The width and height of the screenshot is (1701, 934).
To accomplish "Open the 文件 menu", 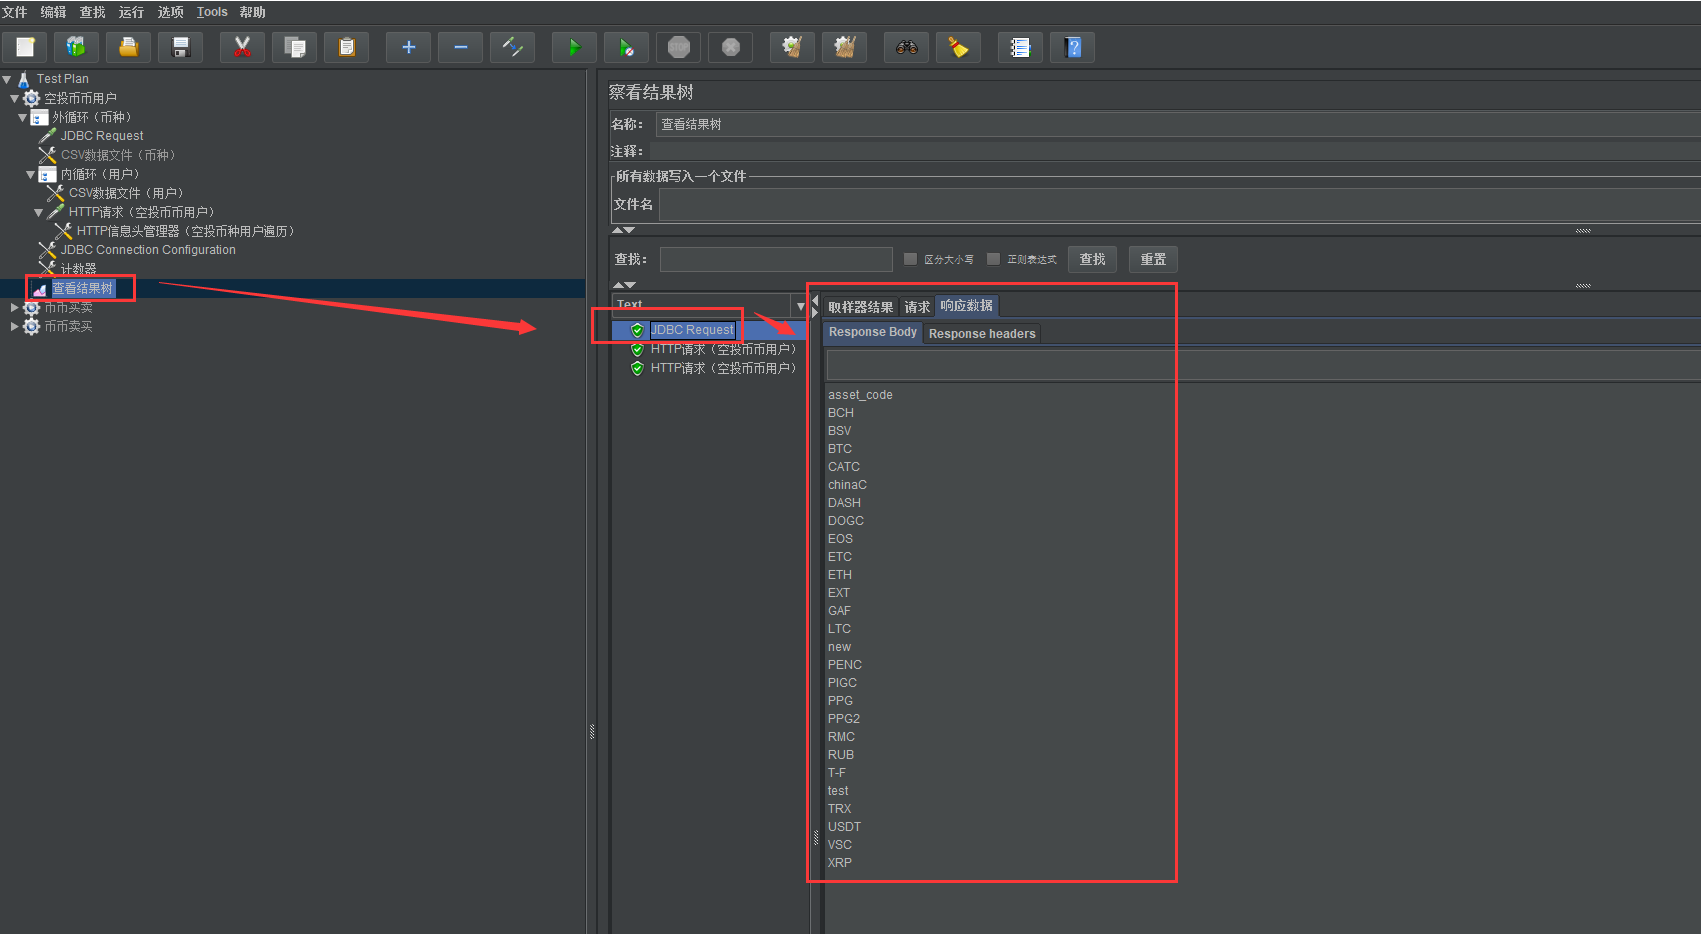I will click(x=14, y=12).
